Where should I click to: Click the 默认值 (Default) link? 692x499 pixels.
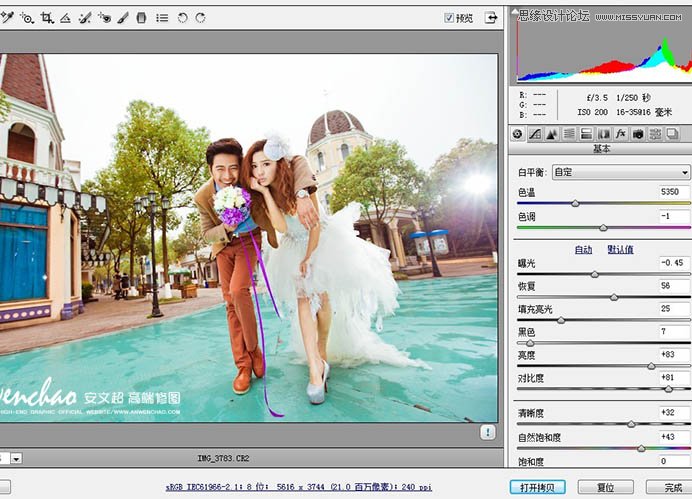(620, 249)
